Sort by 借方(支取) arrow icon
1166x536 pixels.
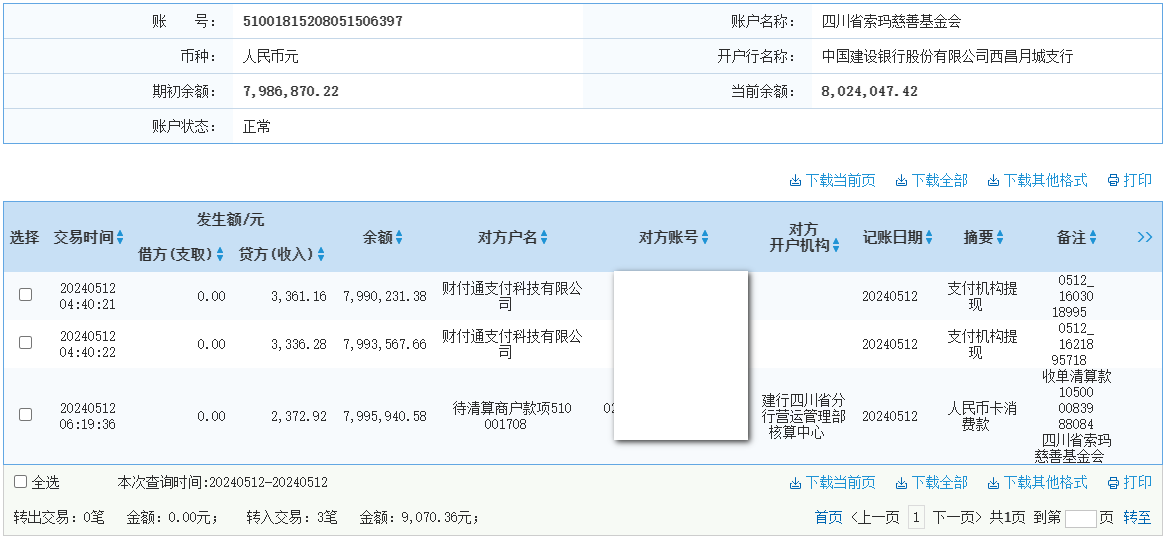pos(219,254)
